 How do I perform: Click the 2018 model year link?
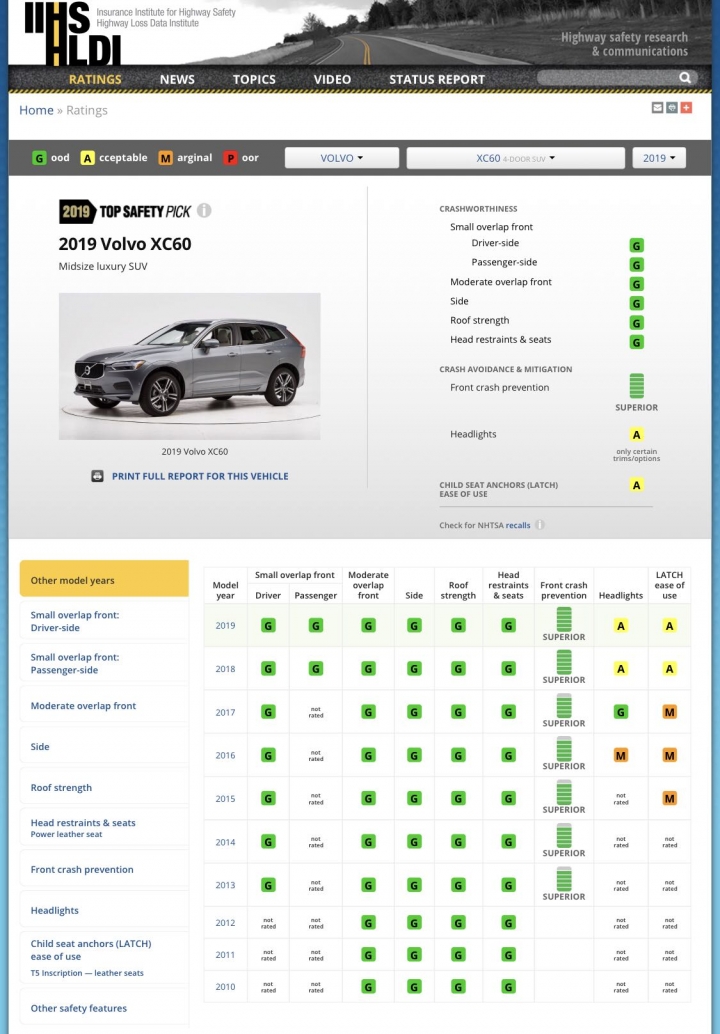[x=225, y=669]
